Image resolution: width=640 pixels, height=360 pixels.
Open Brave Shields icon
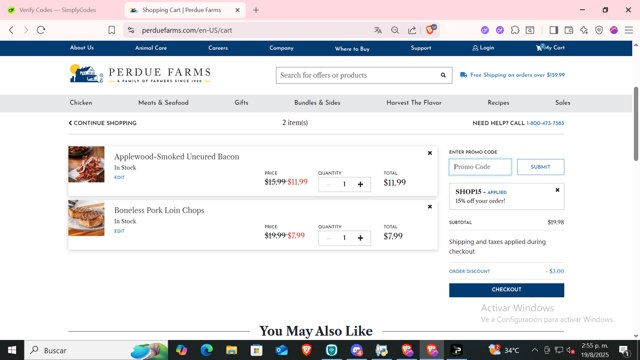coord(430,30)
